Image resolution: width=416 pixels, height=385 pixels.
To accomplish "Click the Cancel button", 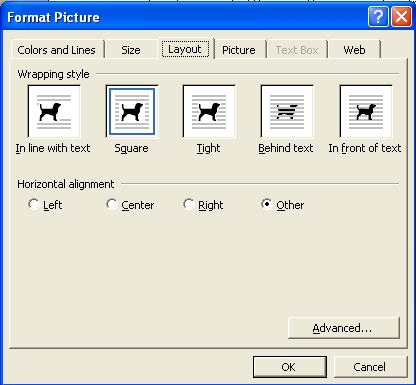I will click(370, 367).
